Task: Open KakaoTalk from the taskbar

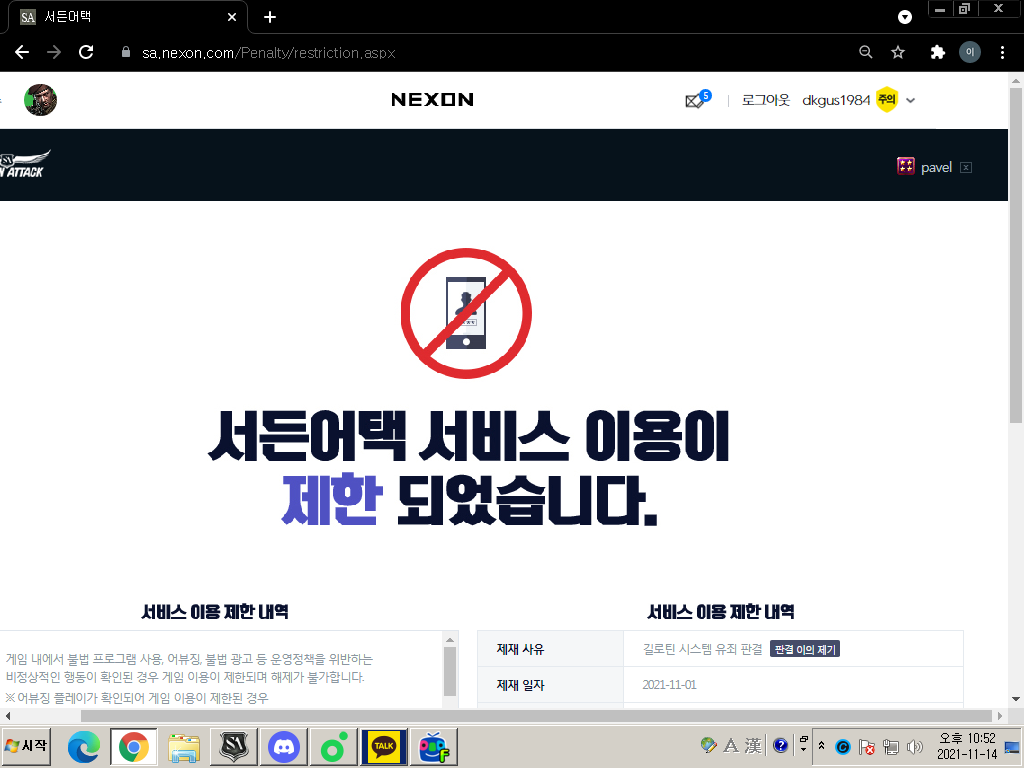Action: [384, 746]
